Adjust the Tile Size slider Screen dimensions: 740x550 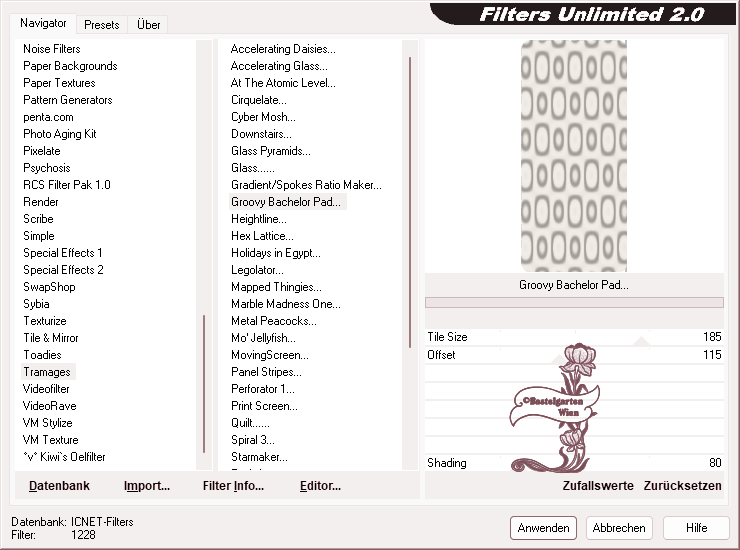pos(574,337)
